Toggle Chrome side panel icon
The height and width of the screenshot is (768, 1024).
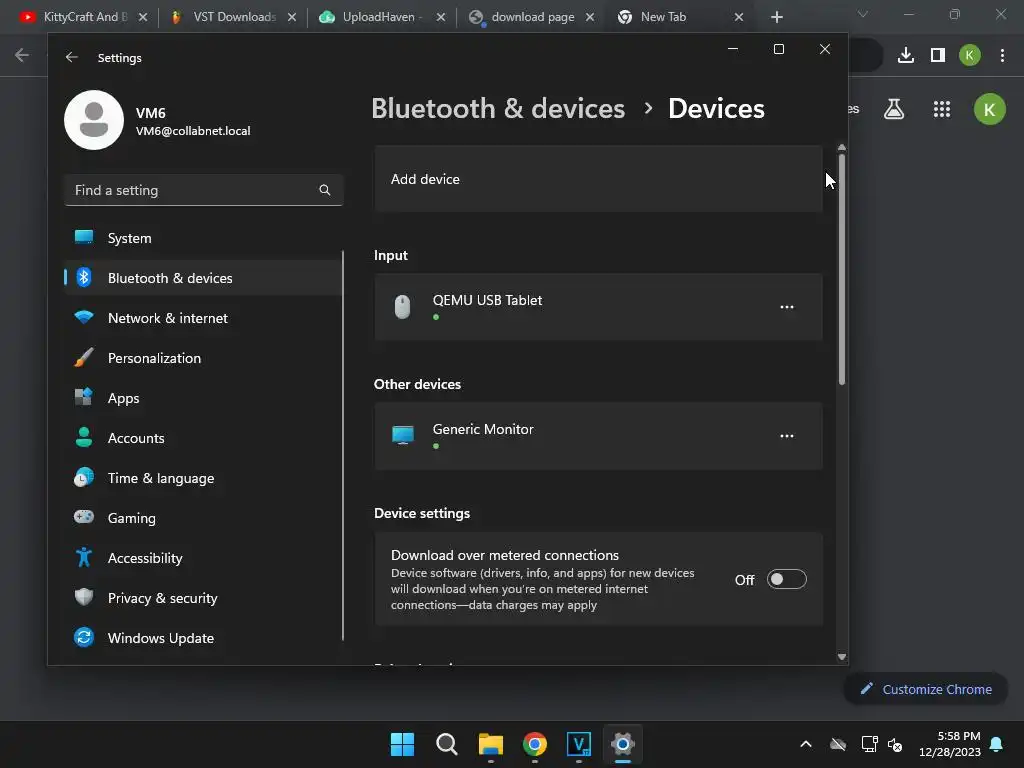(938, 56)
